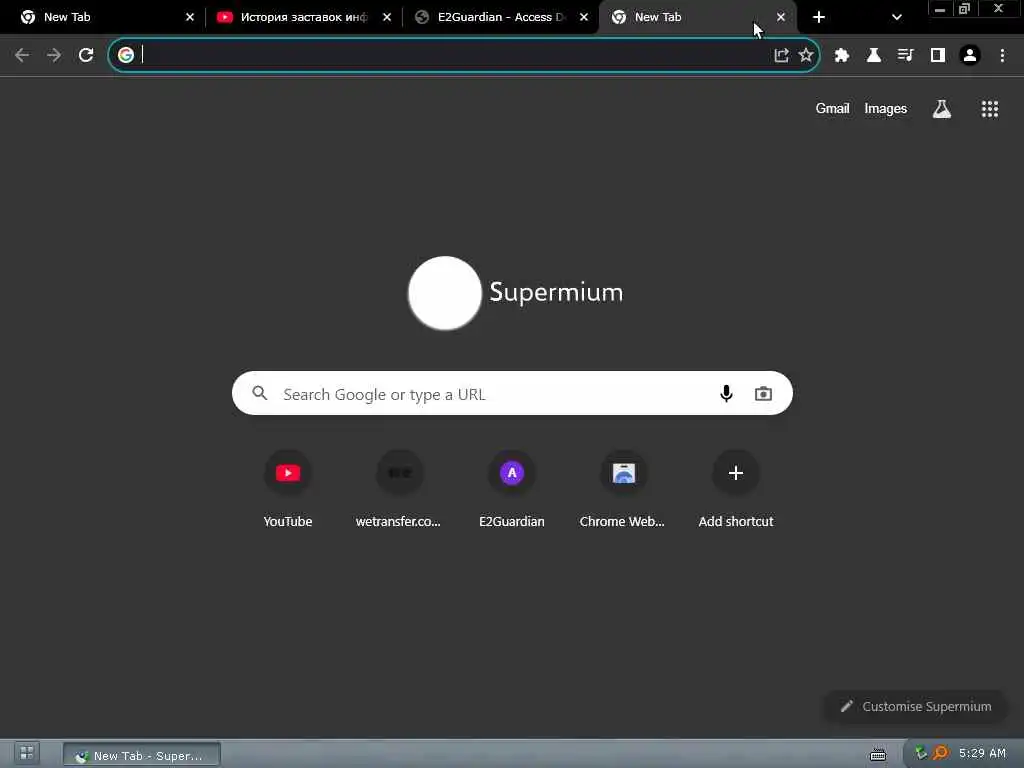The width and height of the screenshot is (1024, 768).
Task: Switch to the История заставок YouTube tab
Action: coord(302,17)
